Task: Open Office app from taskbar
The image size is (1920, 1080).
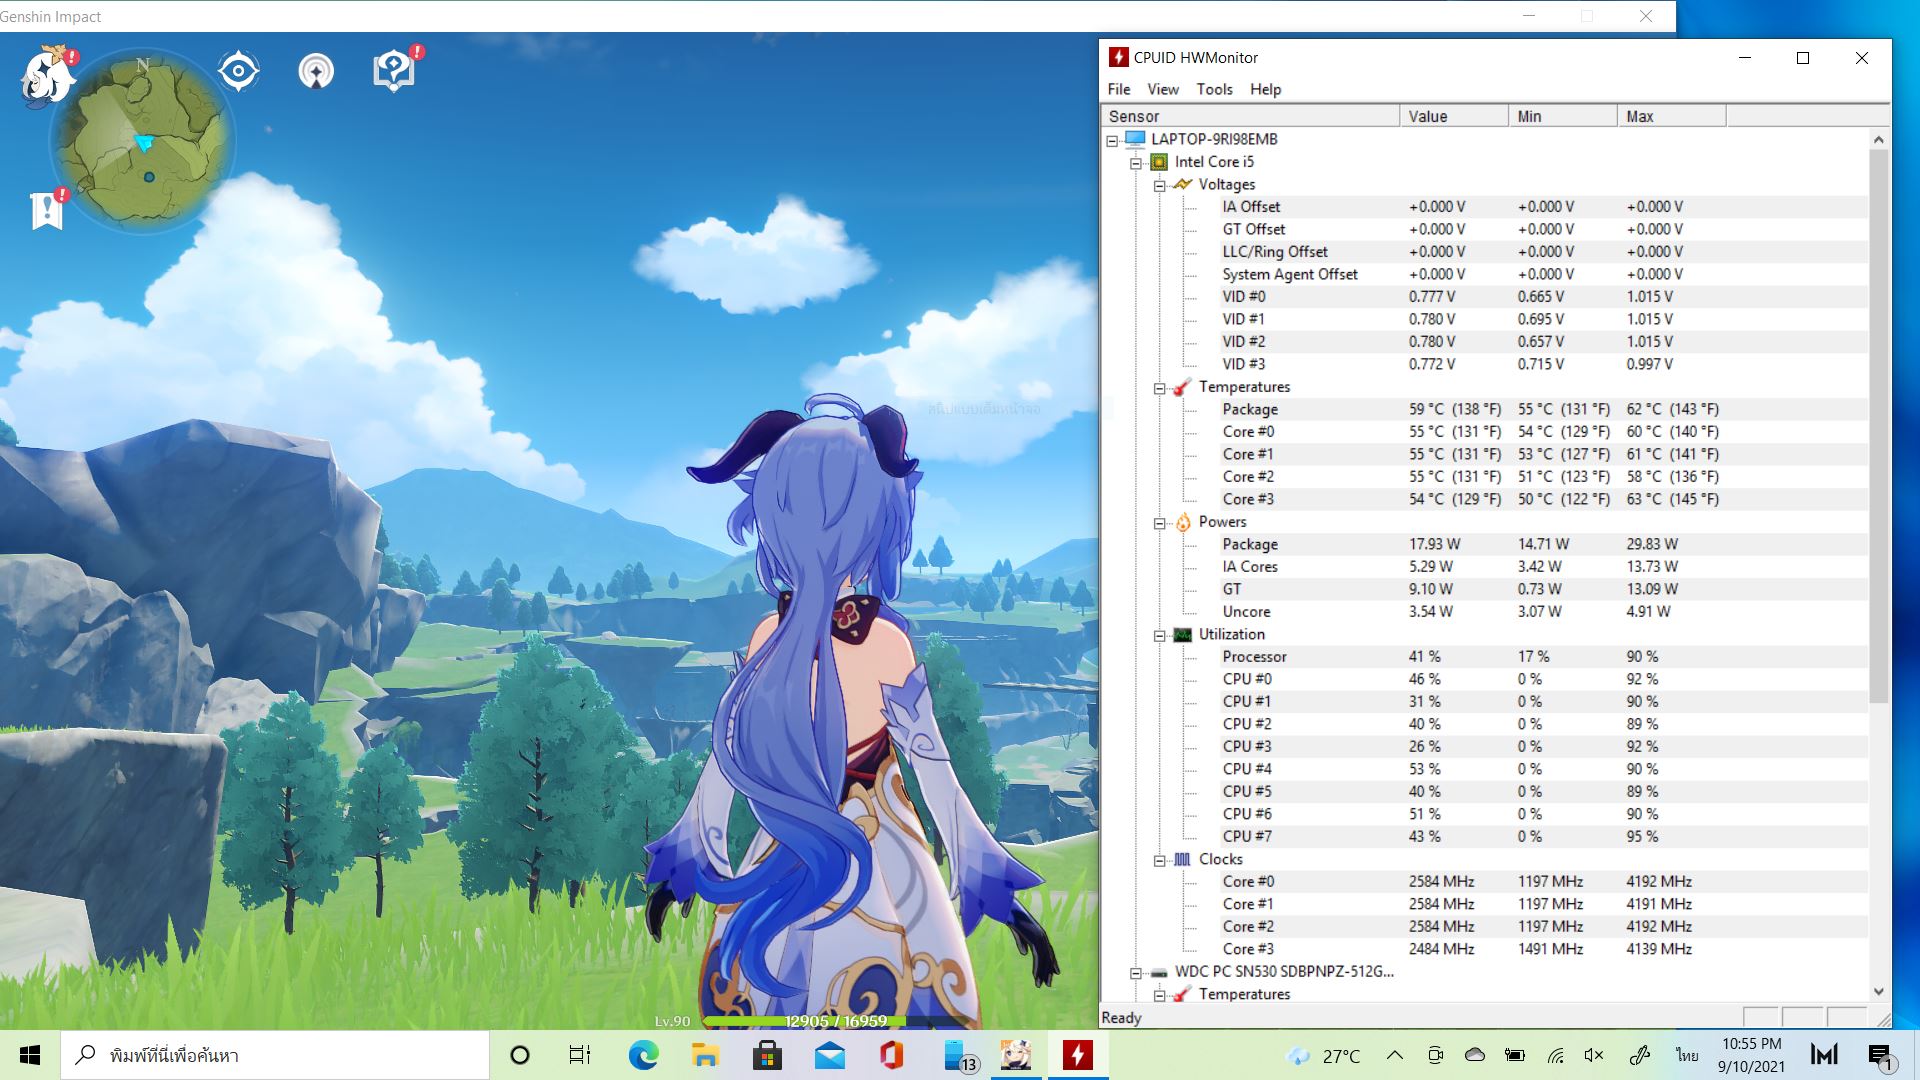Action: pyautogui.click(x=891, y=1055)
